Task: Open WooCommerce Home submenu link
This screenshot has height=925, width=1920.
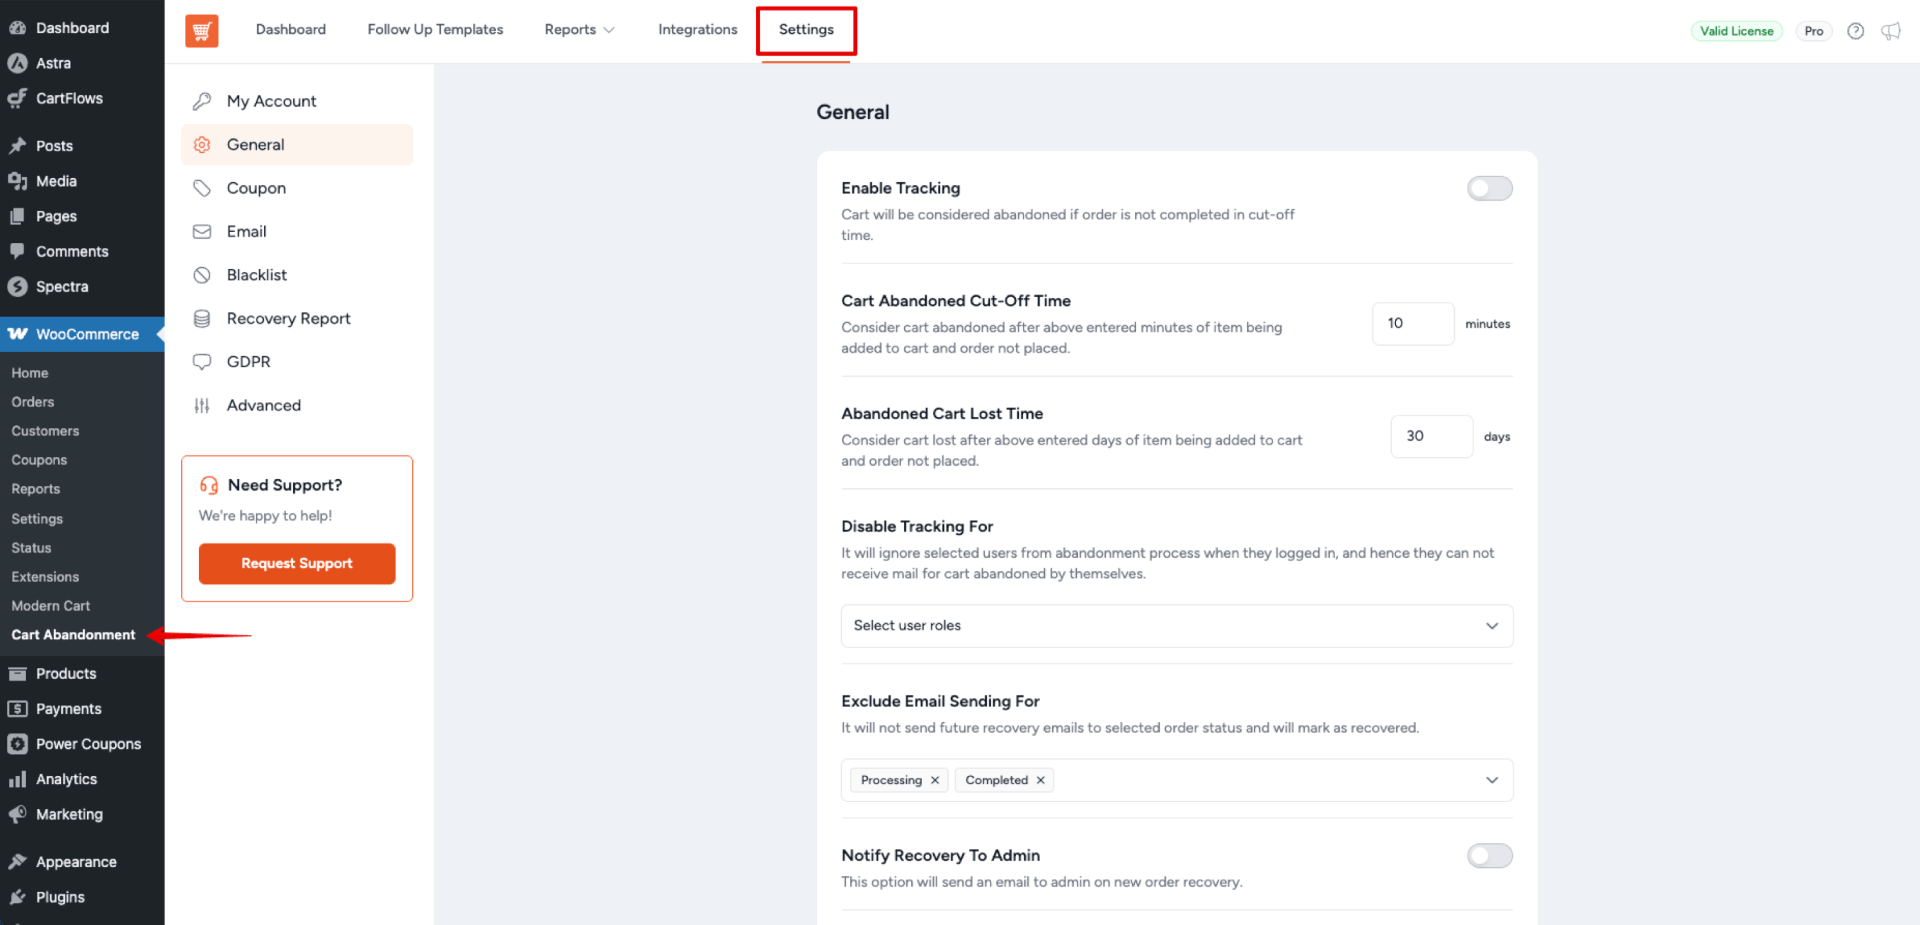Action: 30,373
